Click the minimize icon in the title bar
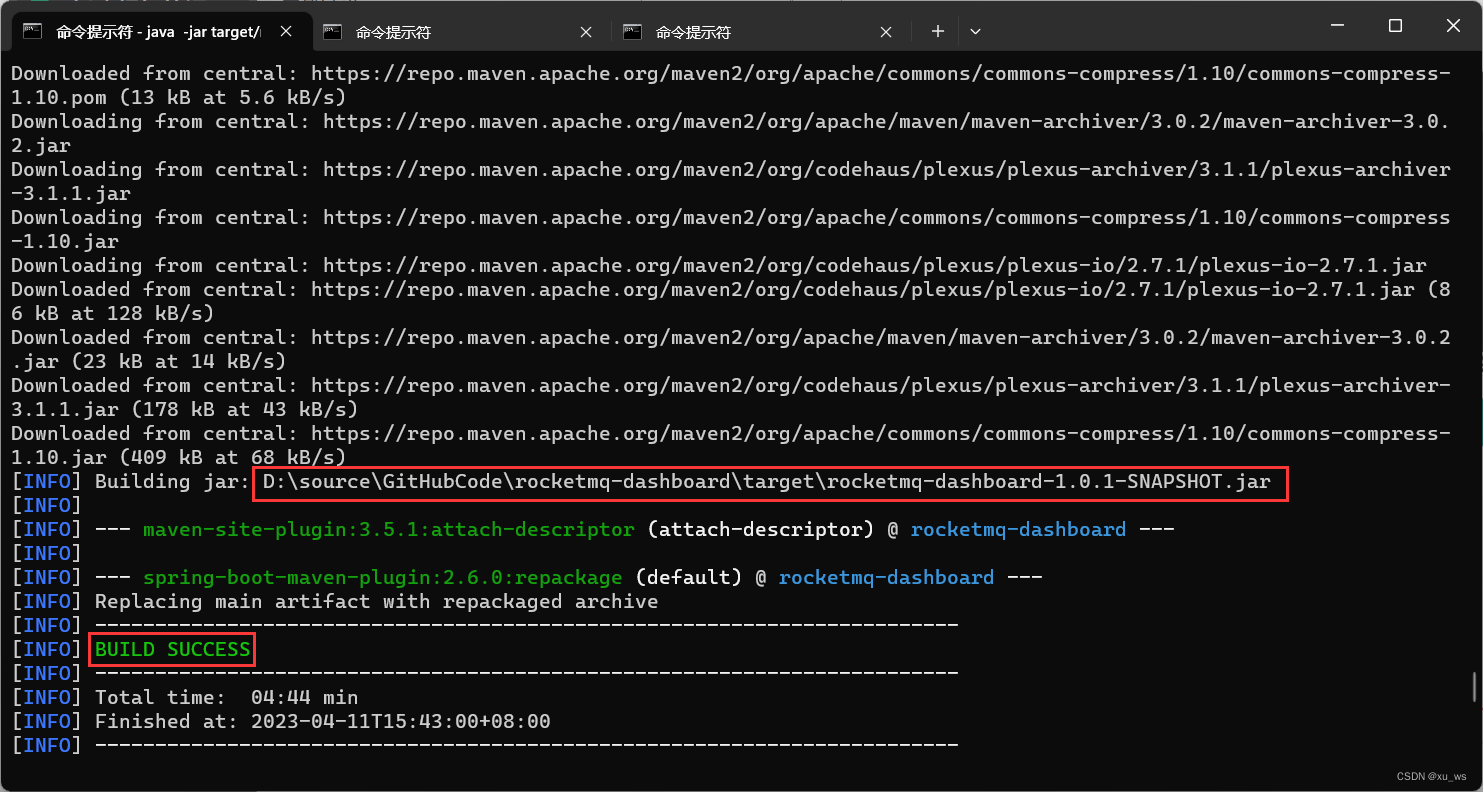 [1337, 25]
